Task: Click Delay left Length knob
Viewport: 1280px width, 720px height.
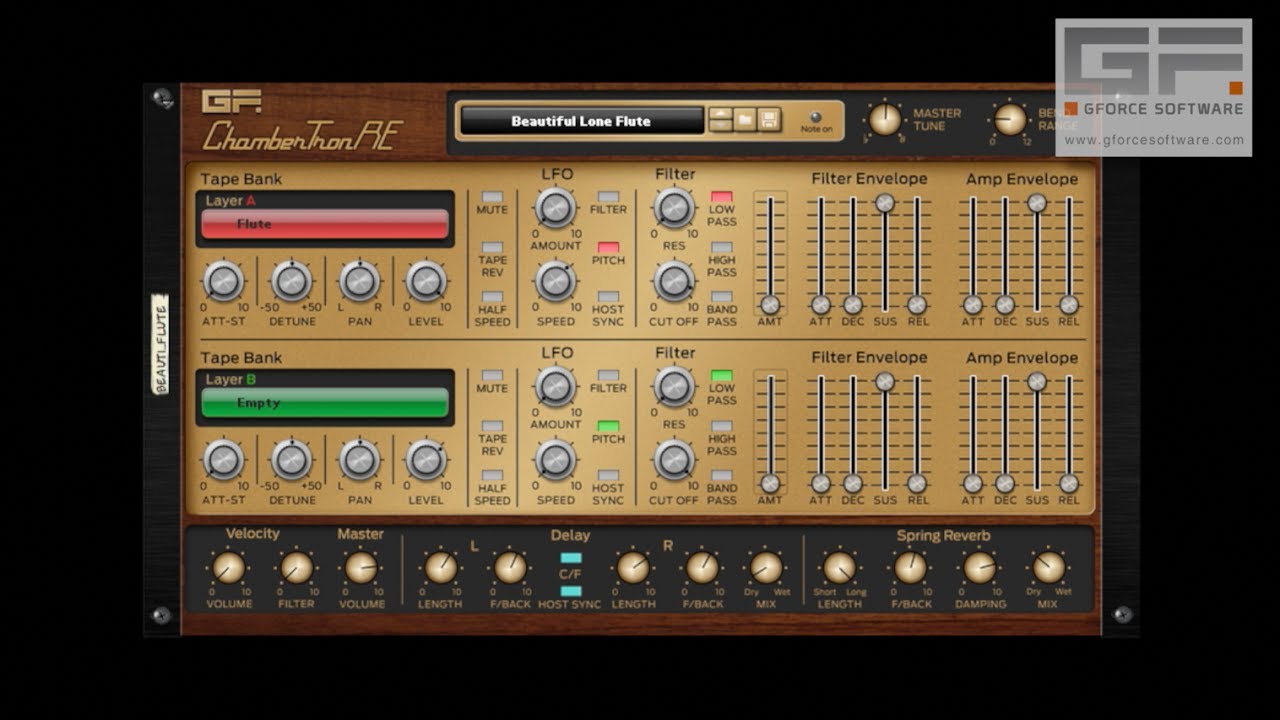Action: pyautogui.click(x=441, y=568)
